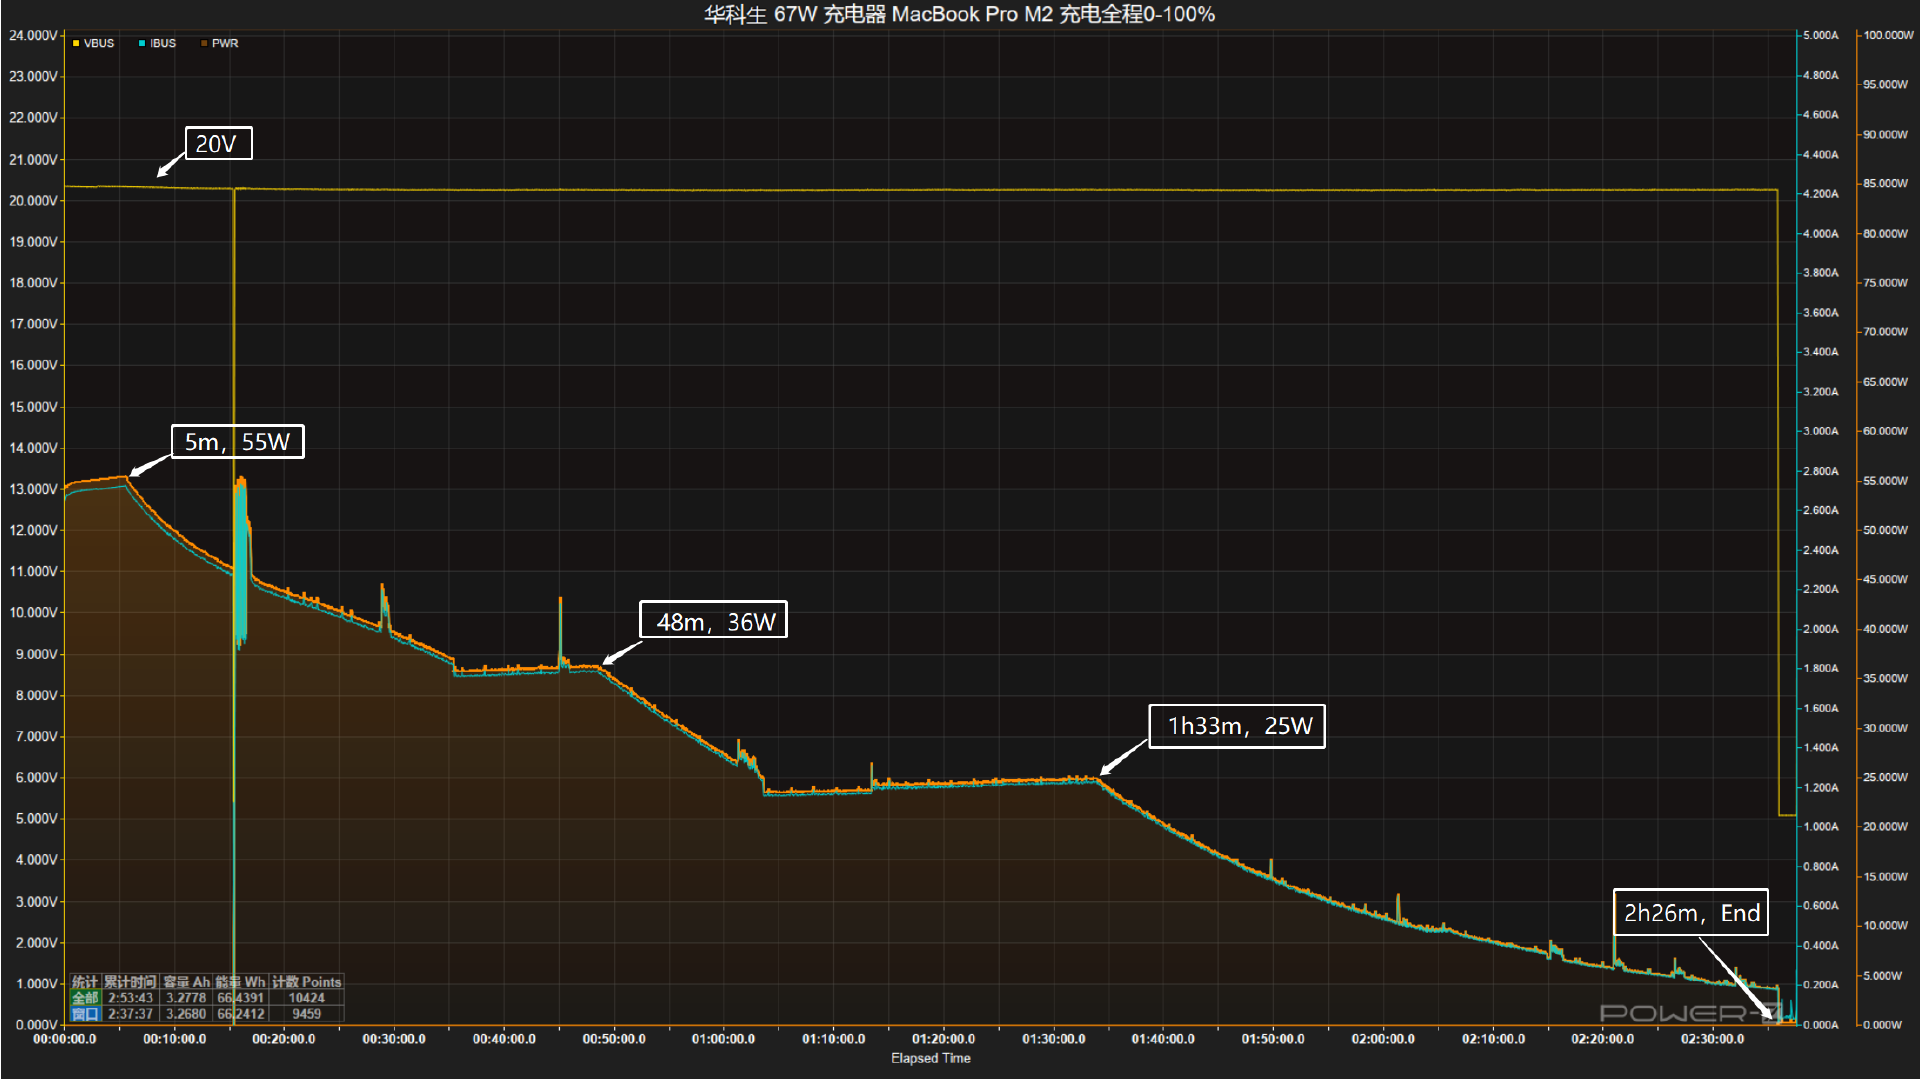Click the orange PWR legend color marker
Viewport: 1920px width, 1079px height.
pyautogui.click(x=204, y=43)
